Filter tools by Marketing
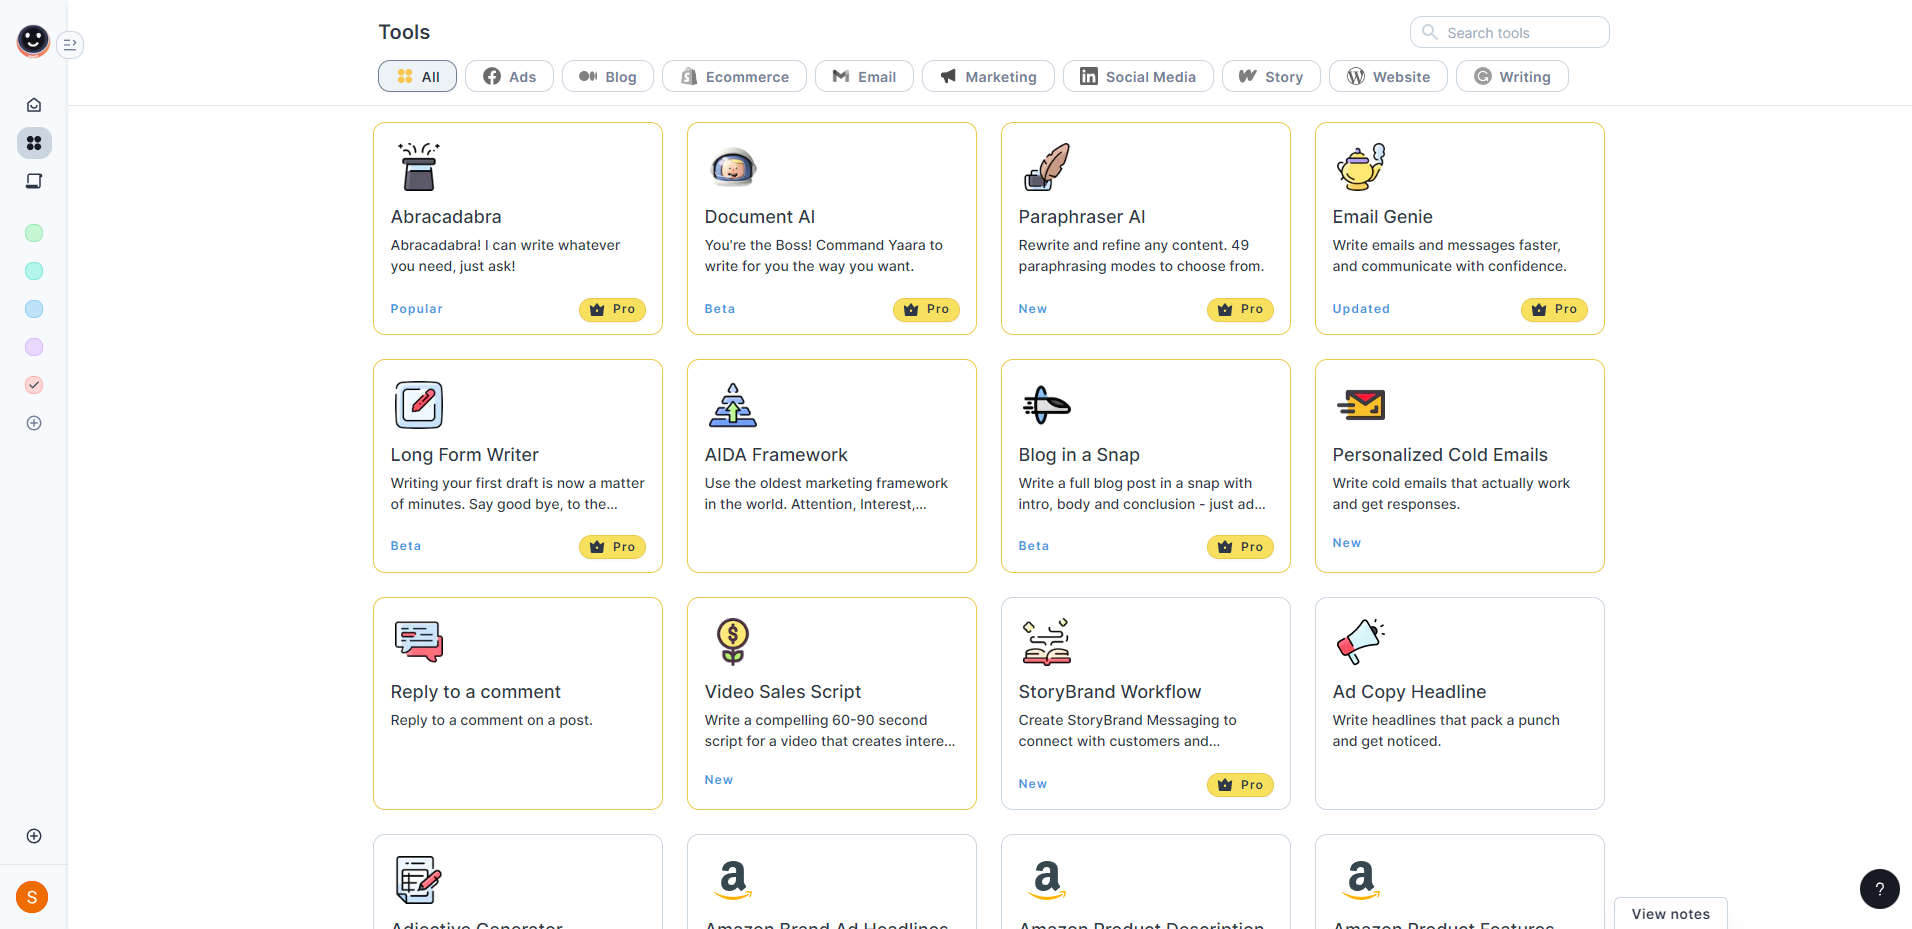 pyautogui.click(x=988, y=76)
